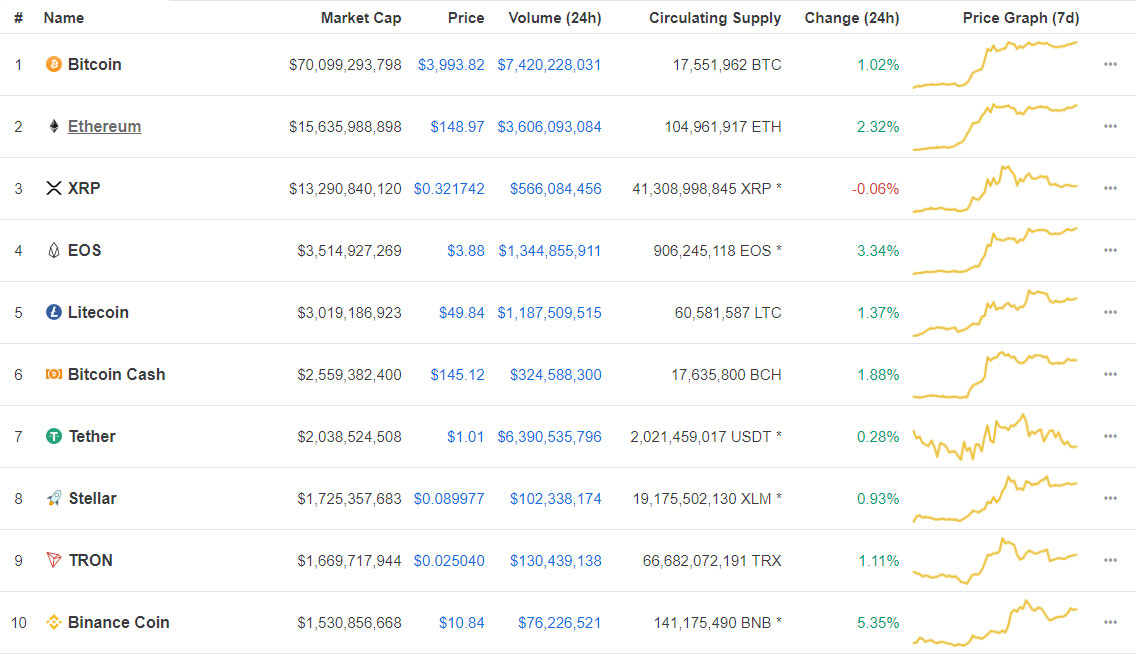Click TRON volume $130,439,138
Image resolution: width=1137 pixels, height=654 pixels.
pyautogui.click(x=555, y=560)
